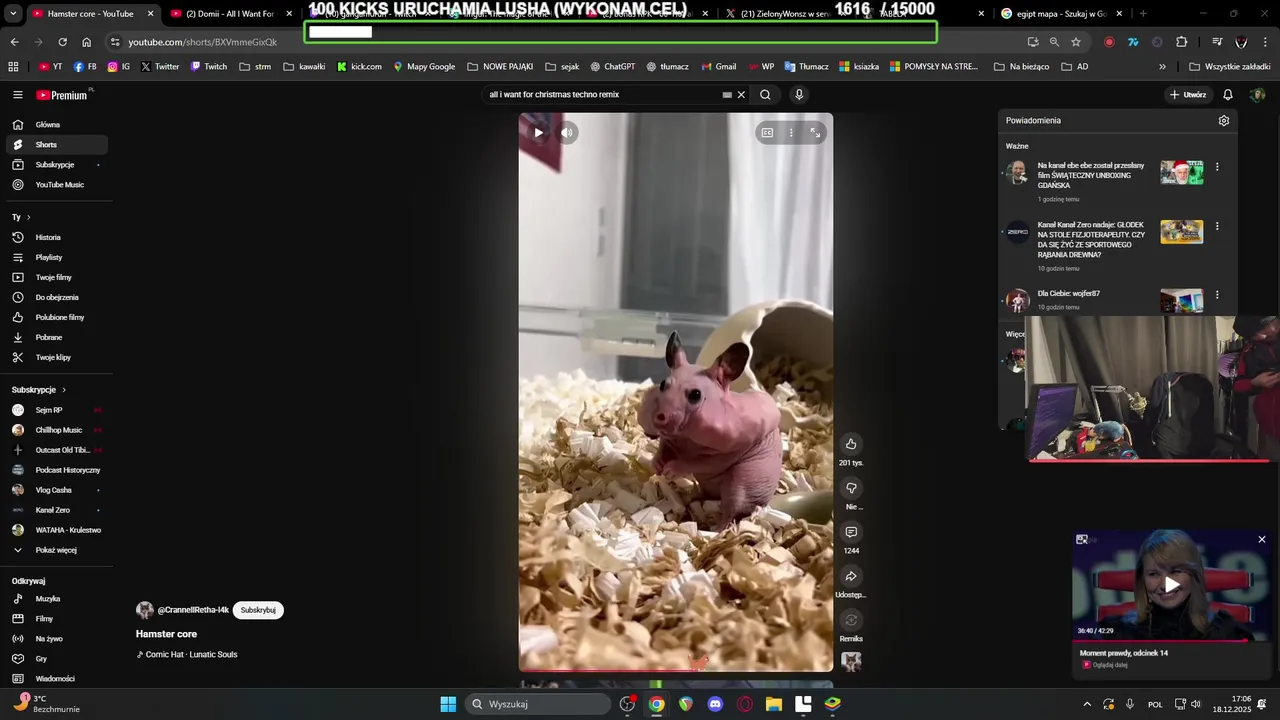Open Do obejrzenia watch later list
Image resolution: width=1280 pixels, height=720 pixels.
click(x=57, y=298)
